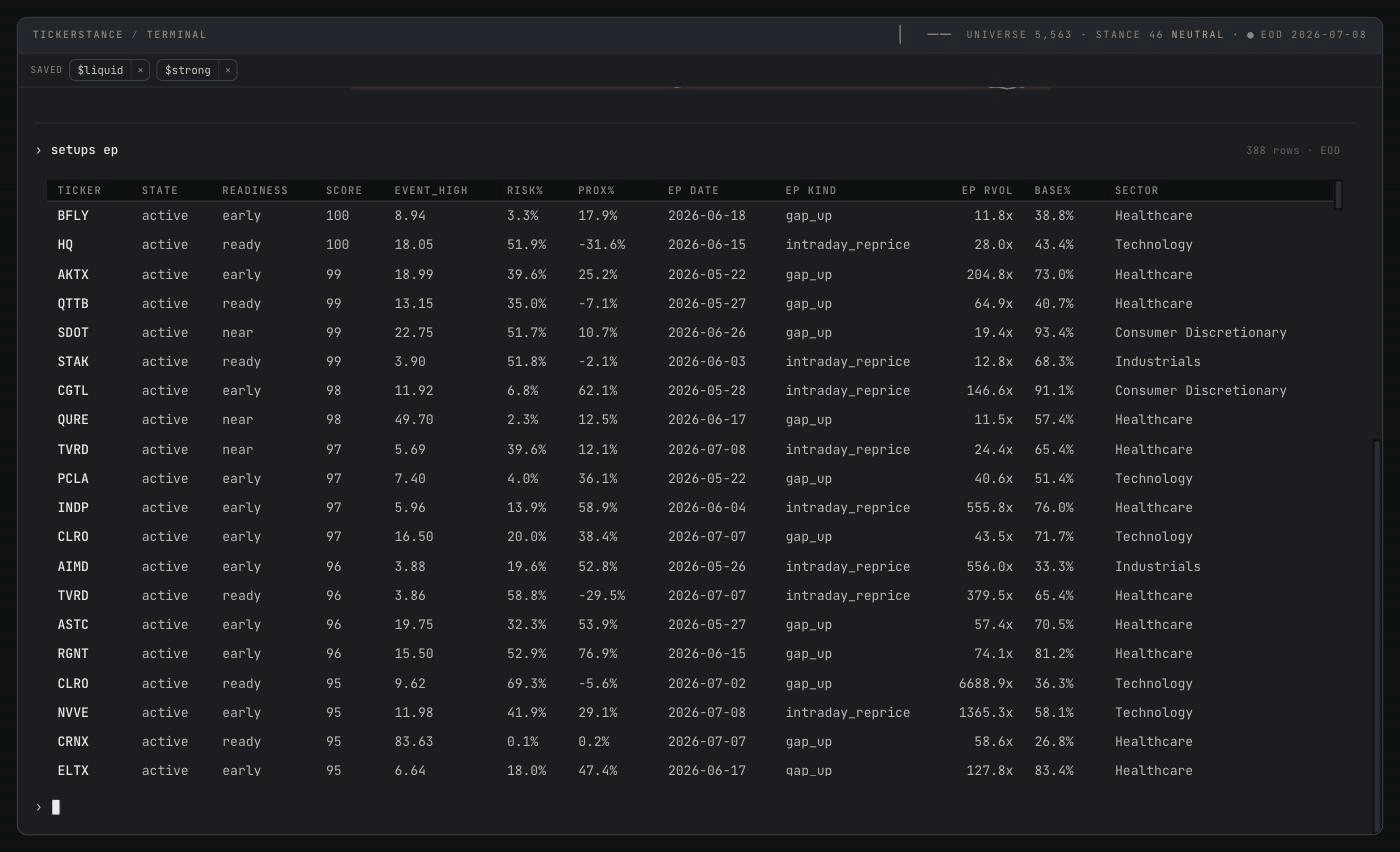The height and width of the screenshot is (852, 1400).
Task: Select the SDOT ticker row
Action: click(690, 333)
